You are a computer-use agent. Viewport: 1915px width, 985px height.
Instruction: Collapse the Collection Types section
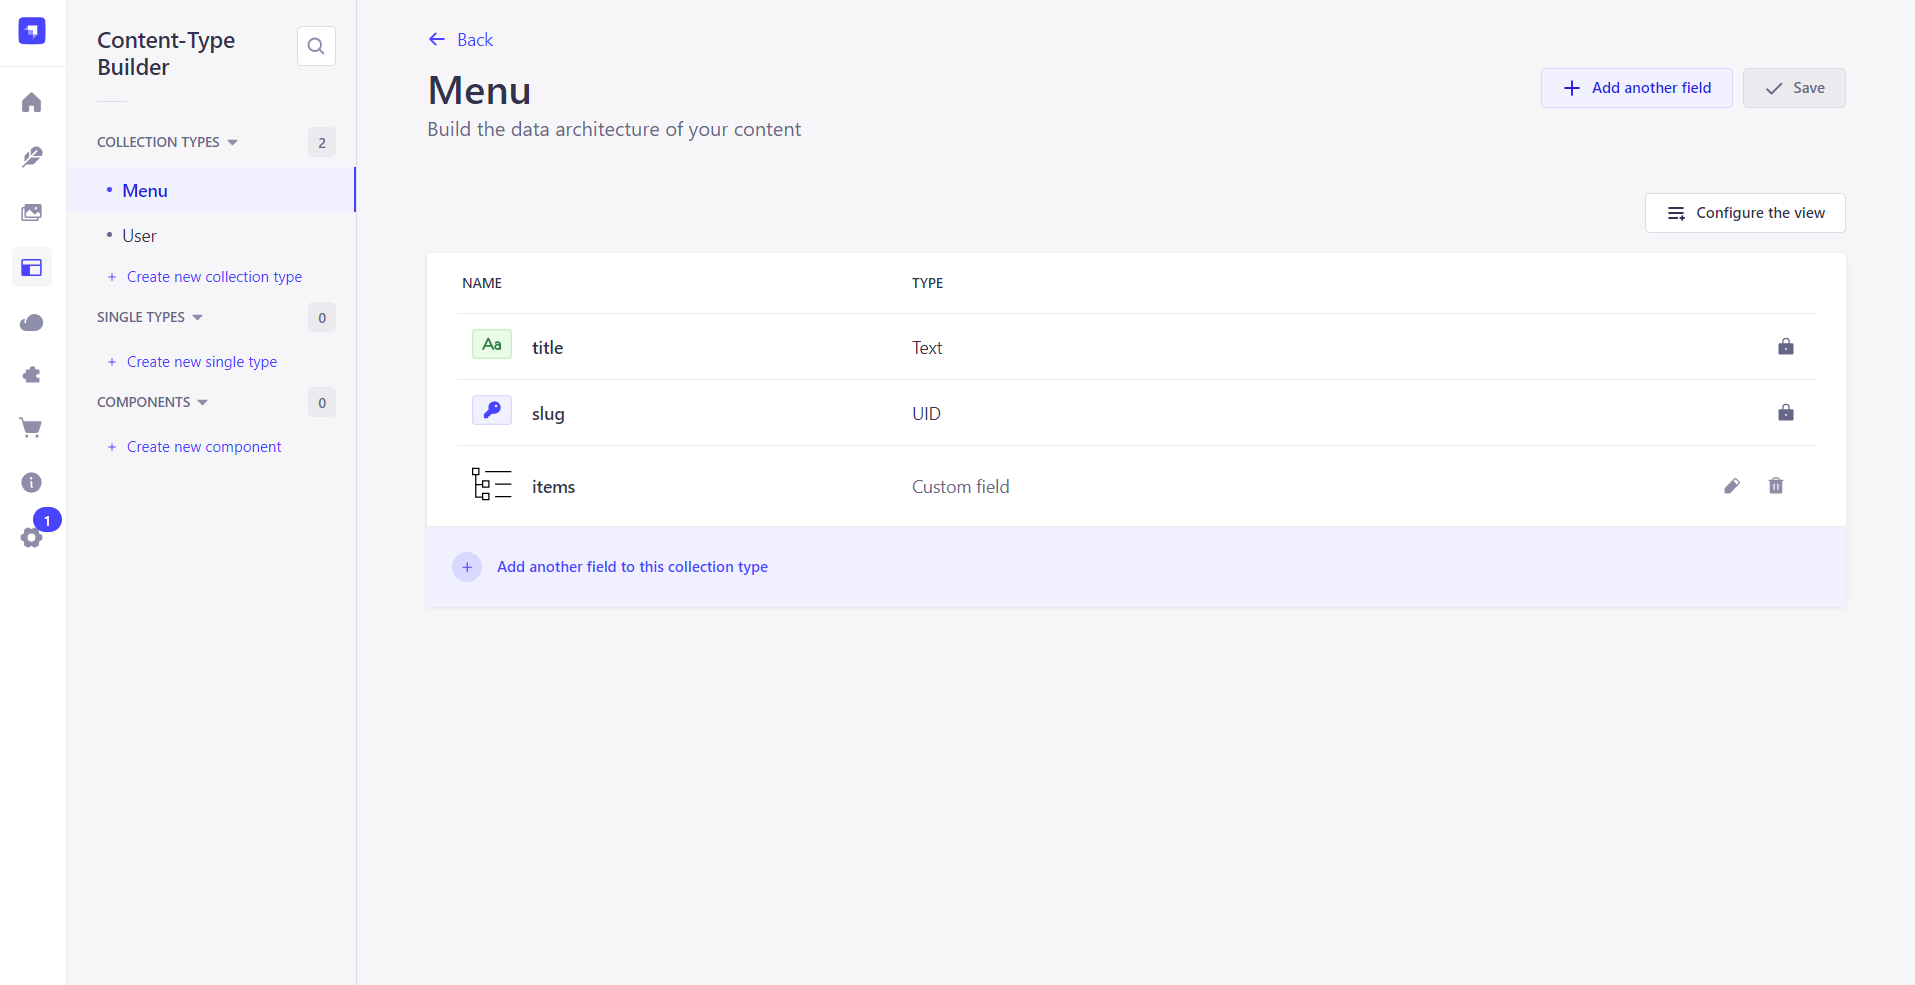tap(168, 142)
